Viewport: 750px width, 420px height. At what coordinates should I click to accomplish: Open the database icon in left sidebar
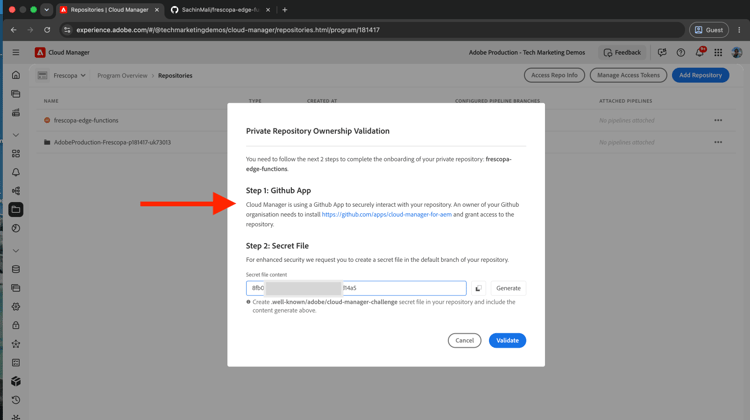pos(16,269)
